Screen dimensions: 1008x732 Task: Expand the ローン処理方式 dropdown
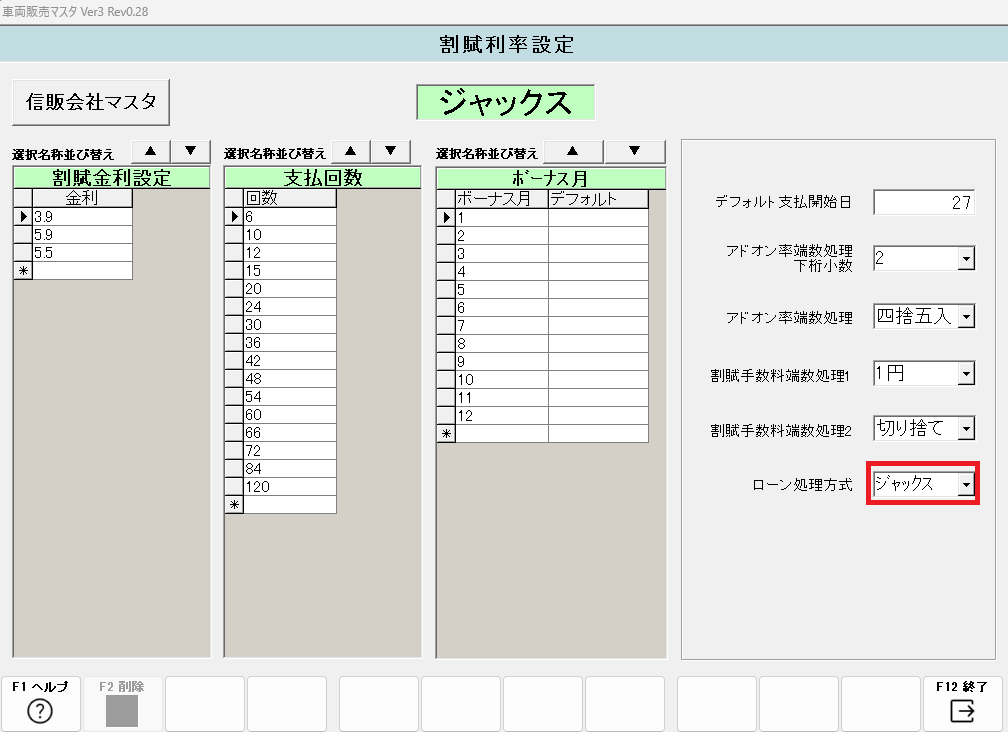point(966,485)
